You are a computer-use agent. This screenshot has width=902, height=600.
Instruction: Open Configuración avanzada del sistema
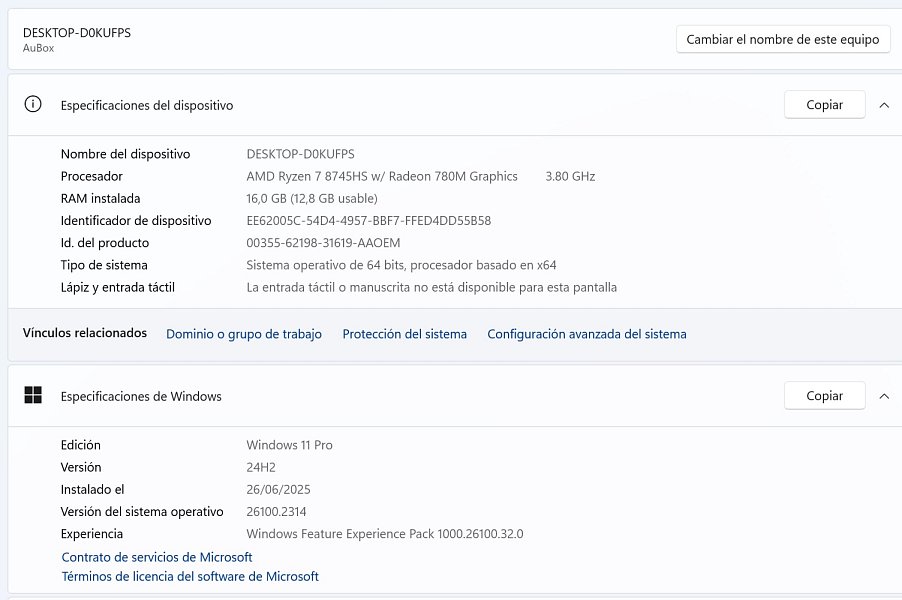point(586,334)
